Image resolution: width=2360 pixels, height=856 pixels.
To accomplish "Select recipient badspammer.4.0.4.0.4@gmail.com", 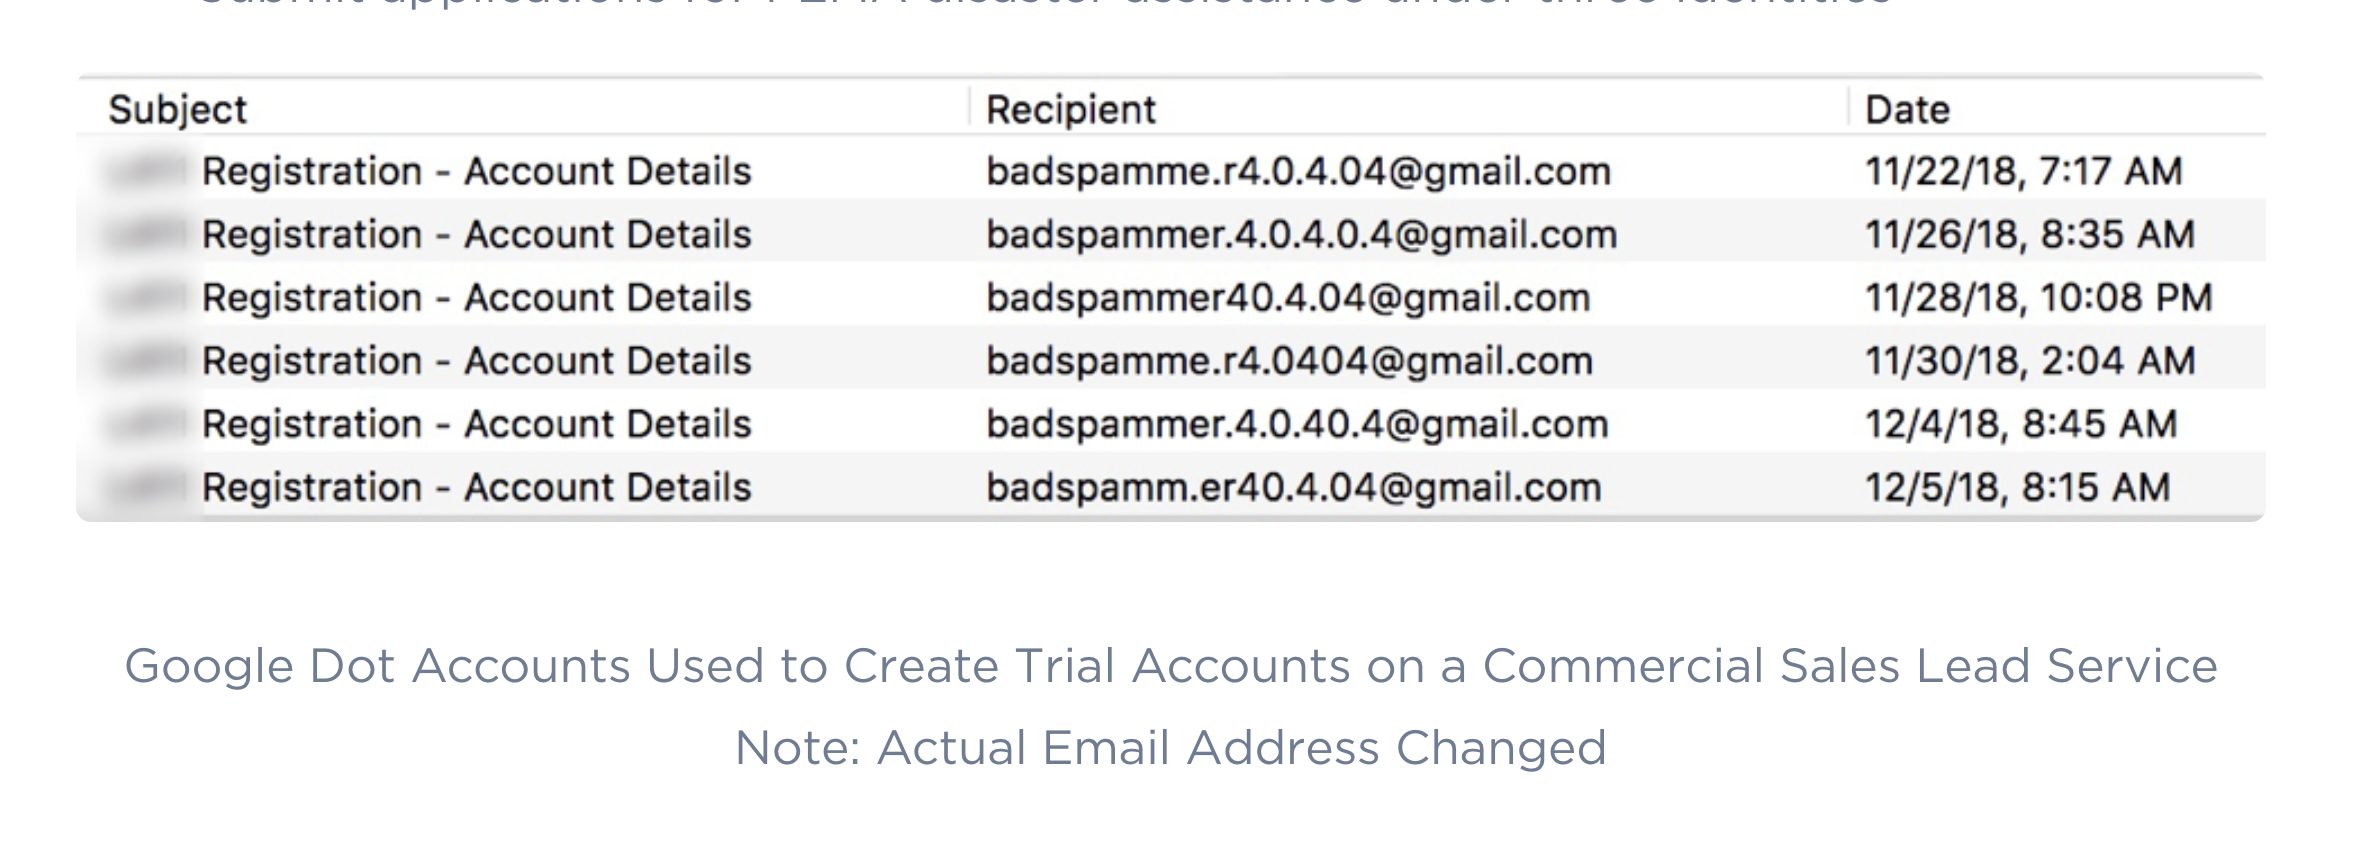I will pyautogui.click(x=1301, y=234).
